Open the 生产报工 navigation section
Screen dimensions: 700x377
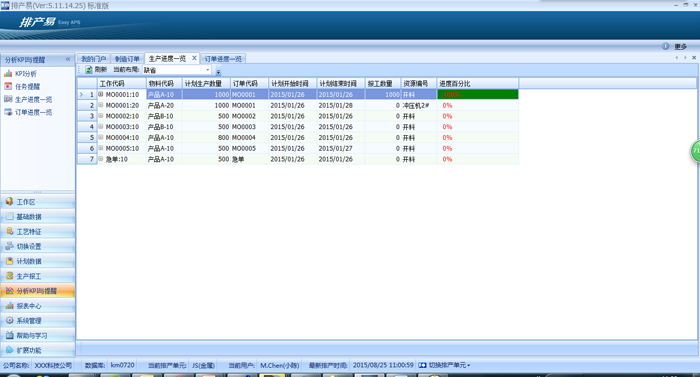[x=38, y=276]
